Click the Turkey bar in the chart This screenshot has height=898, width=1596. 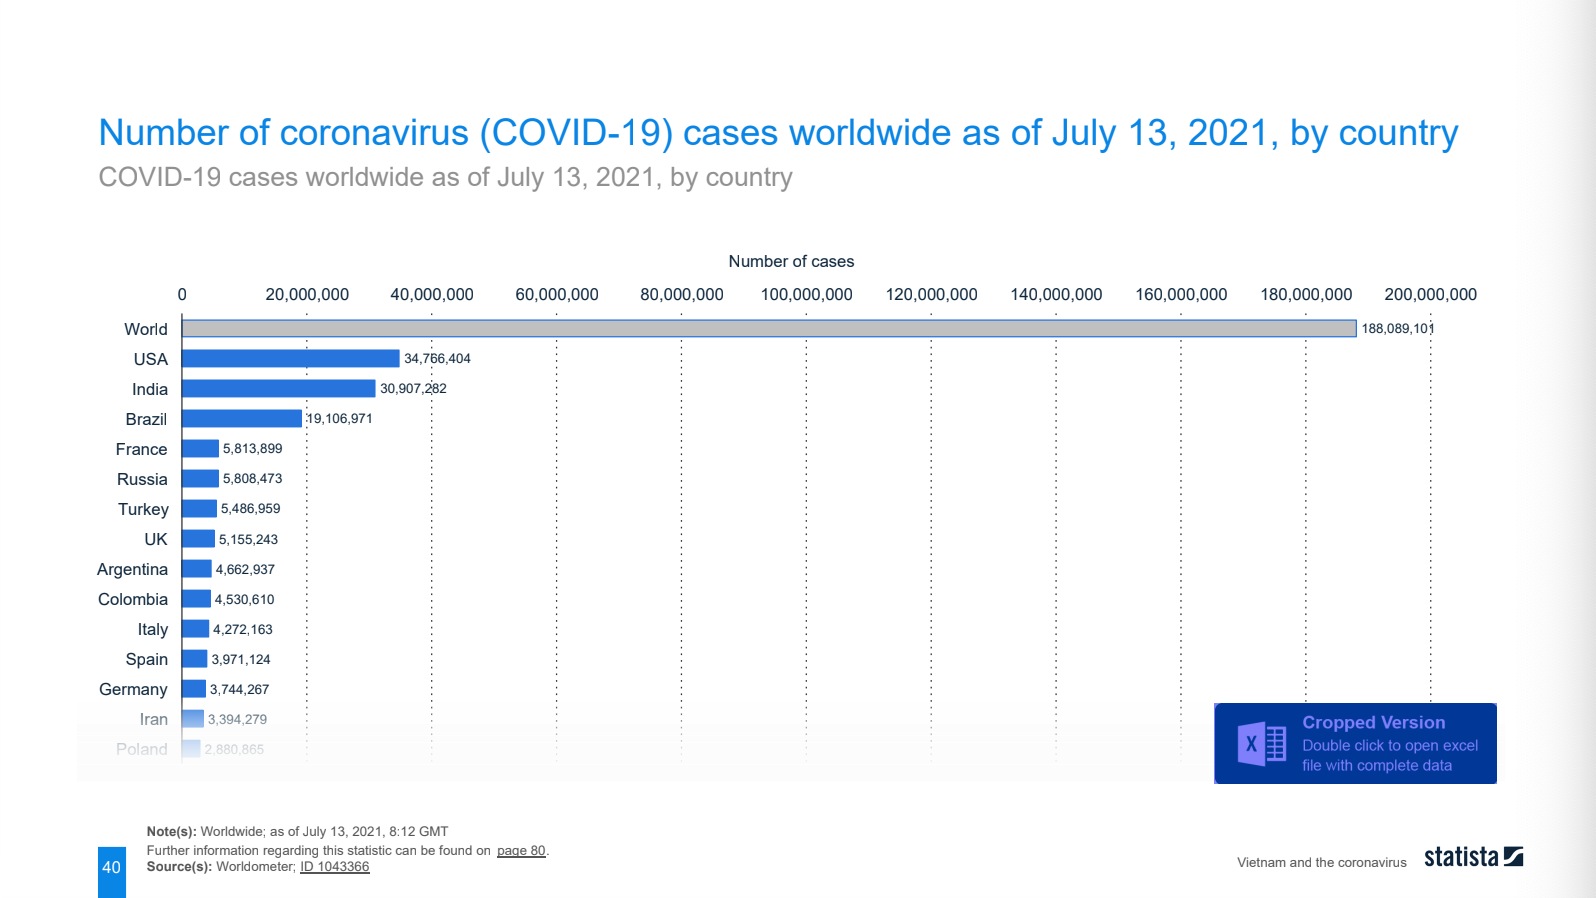point(199,508)
